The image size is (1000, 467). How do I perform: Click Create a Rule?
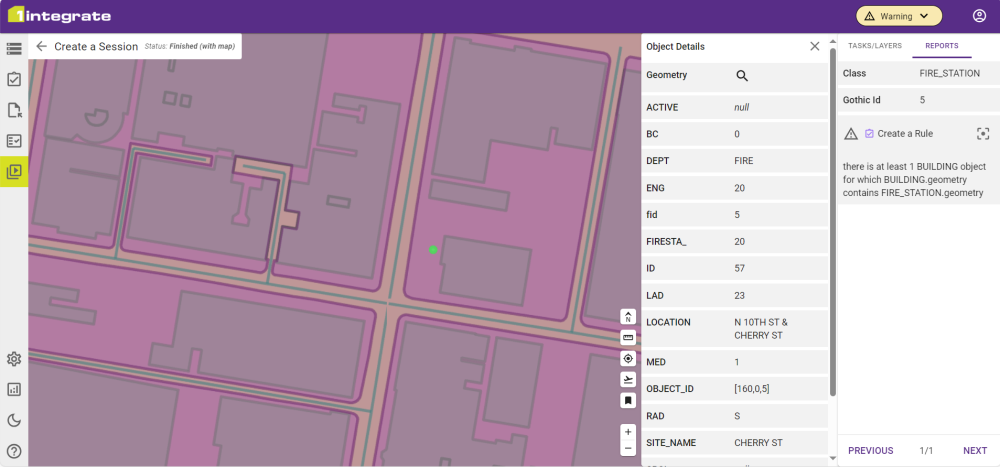[x=899, y=134]
